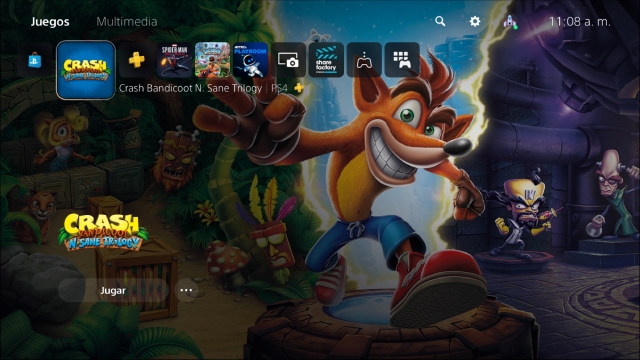Open the Media Gallery camera icon
Image resolution: width=640 pixels, height=360 pixels.
289,60
